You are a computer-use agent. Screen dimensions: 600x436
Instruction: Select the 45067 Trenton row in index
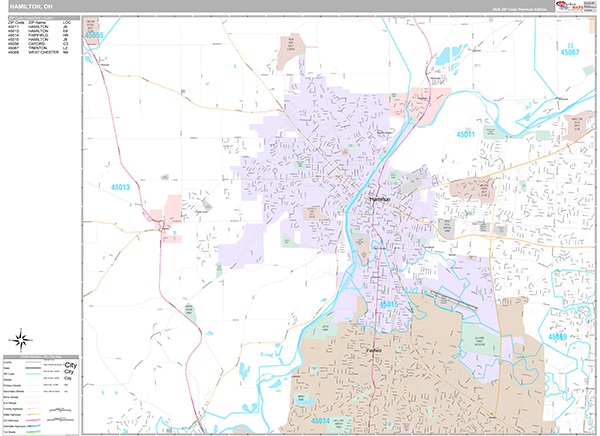(40, 47)
